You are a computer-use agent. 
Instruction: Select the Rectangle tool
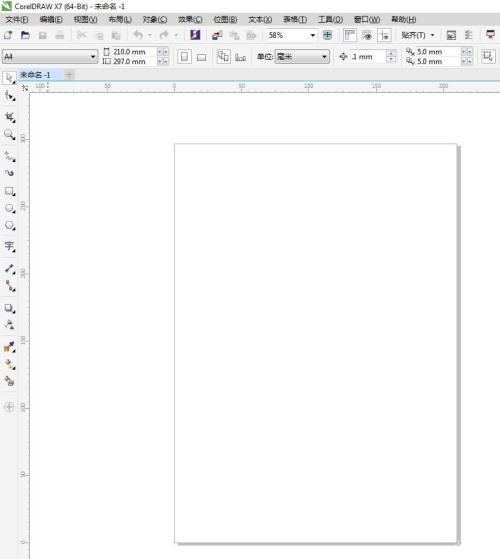tap(9, 191)
